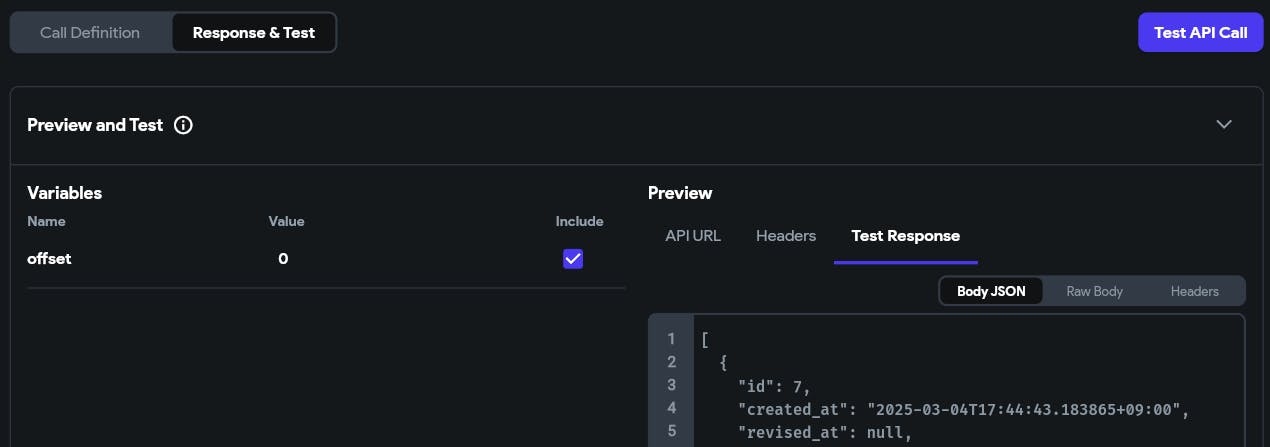Collapse the Preview and Test section
The height and width of the screenshot is (447, 1270).
click(x=1224, y=125)
